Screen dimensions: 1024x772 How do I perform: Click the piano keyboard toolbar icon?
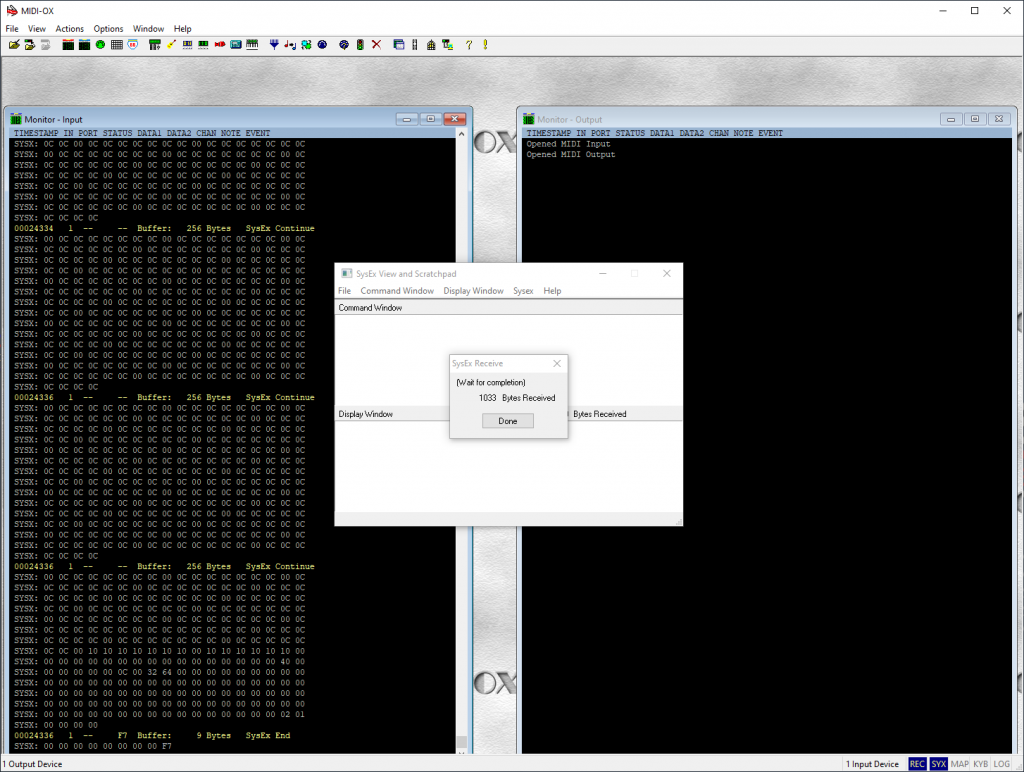click(x=252, y=44)
